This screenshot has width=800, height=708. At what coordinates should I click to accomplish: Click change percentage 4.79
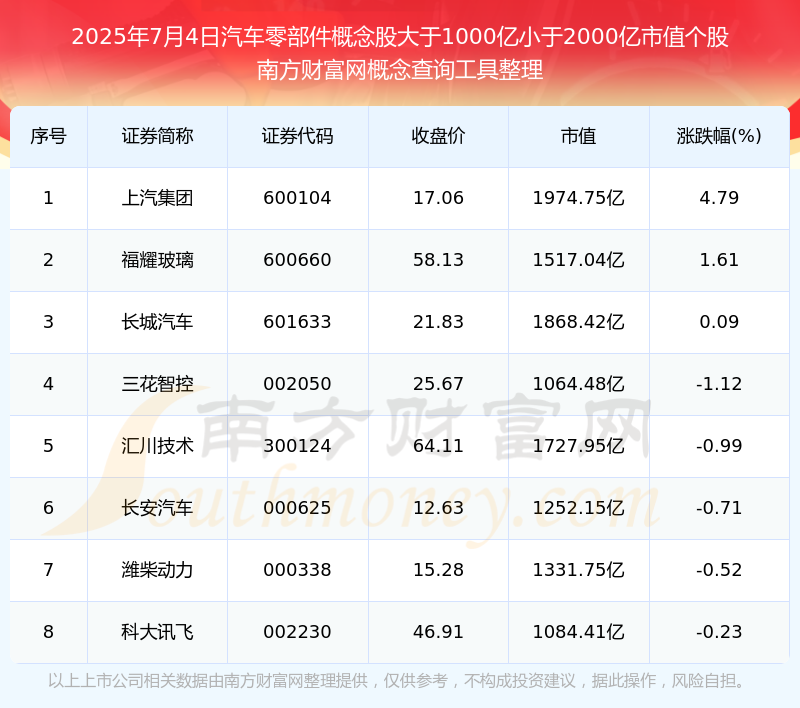(x=719, y=198)
